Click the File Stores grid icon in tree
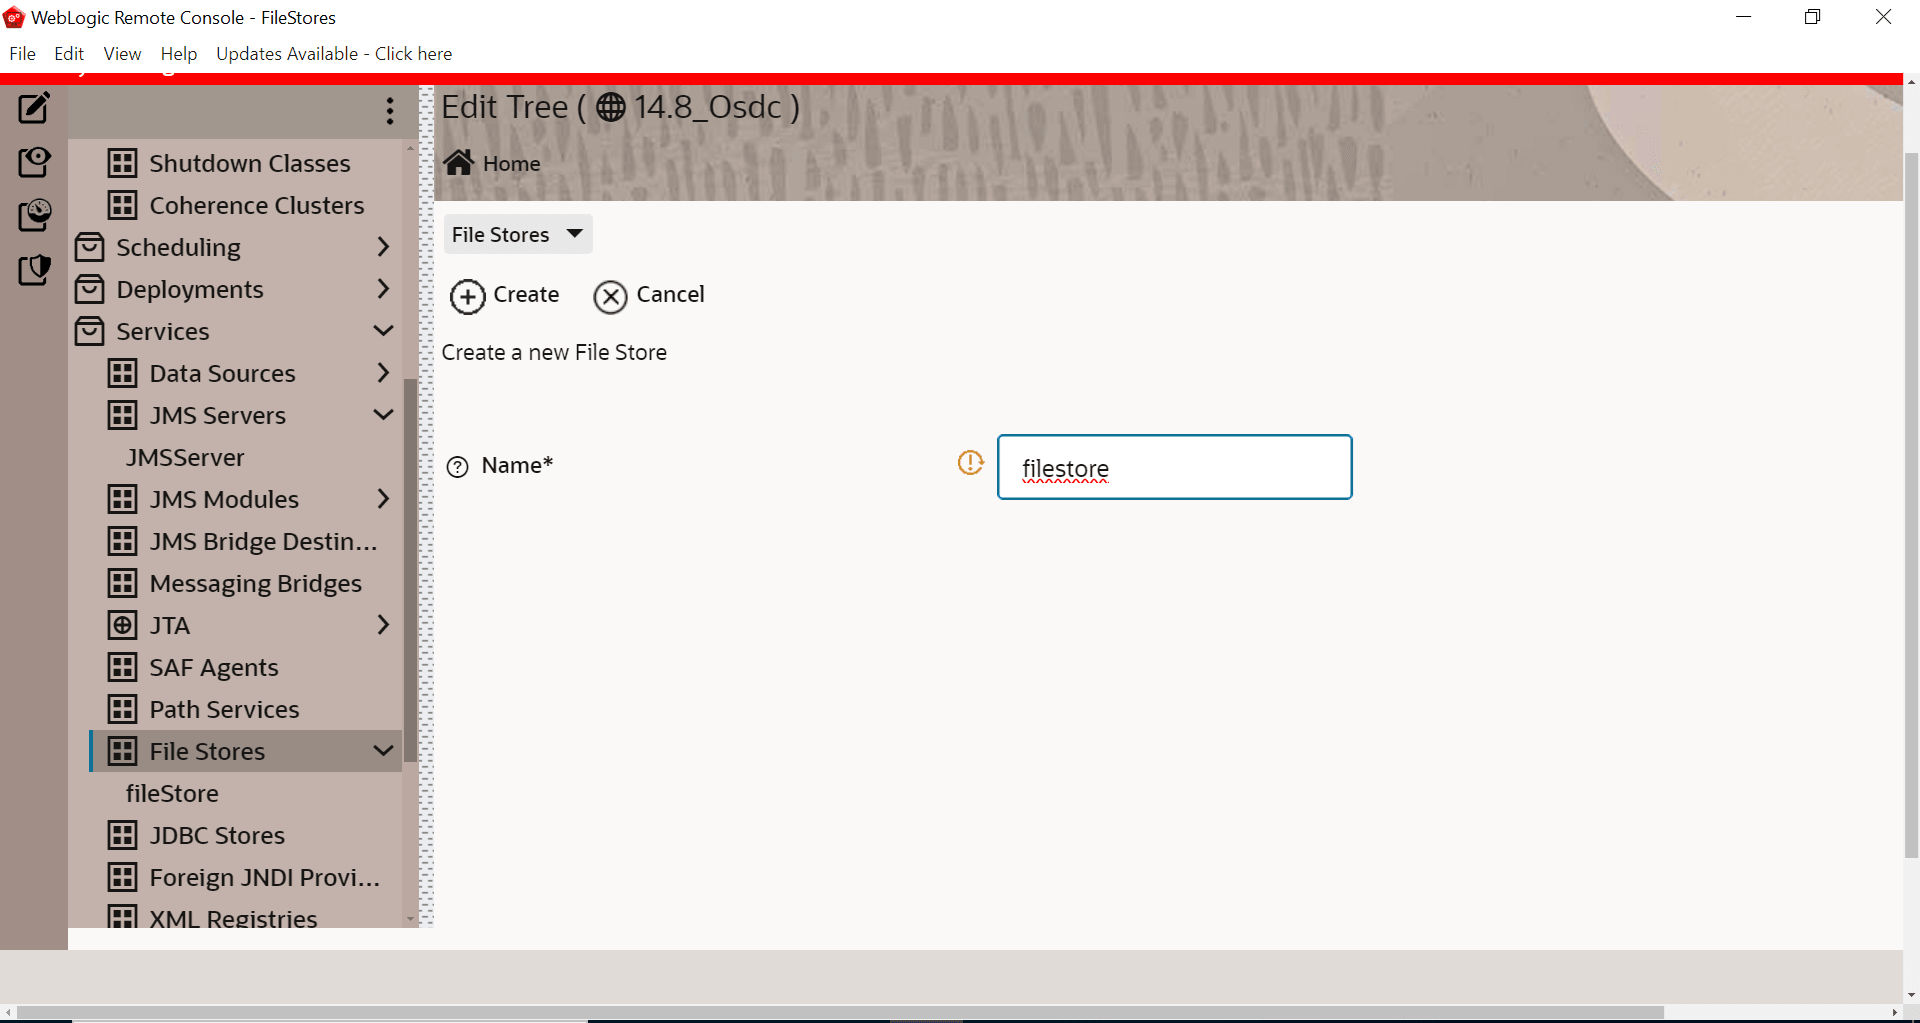The width and height of the screenshot is (1920, 1023). (123, 751)
